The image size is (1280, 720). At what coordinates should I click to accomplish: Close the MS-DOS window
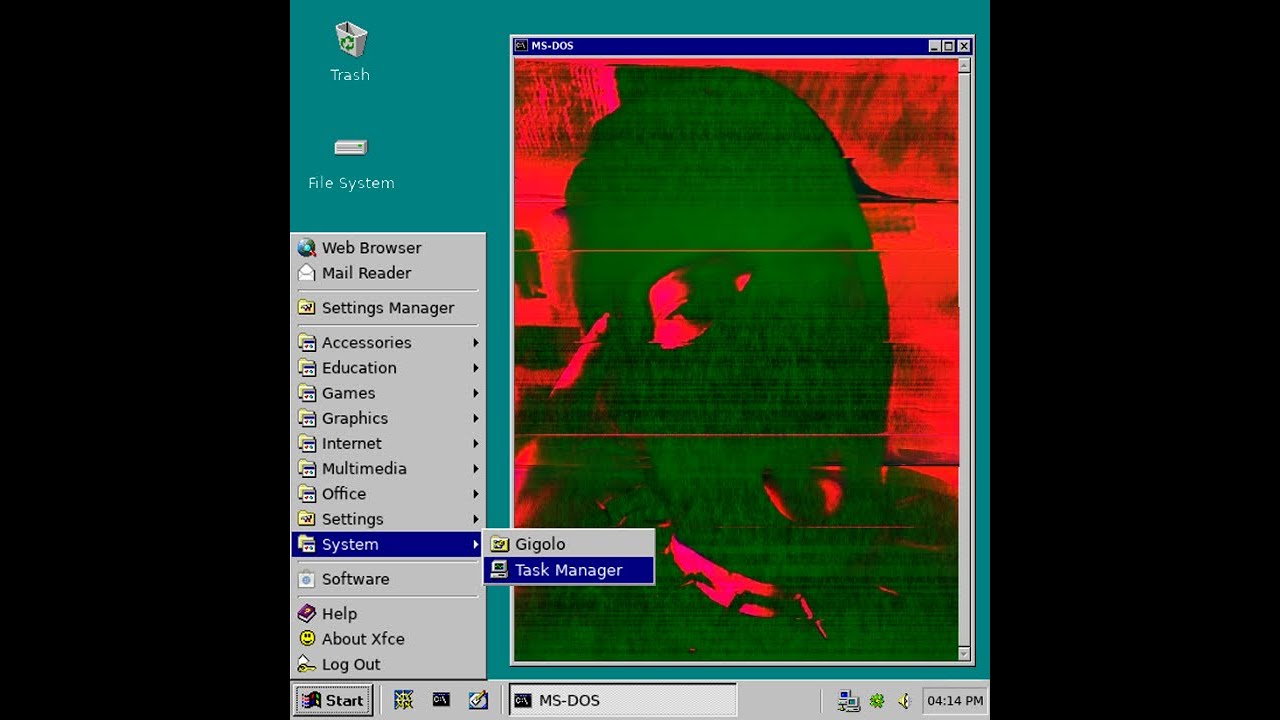(964, 46)
